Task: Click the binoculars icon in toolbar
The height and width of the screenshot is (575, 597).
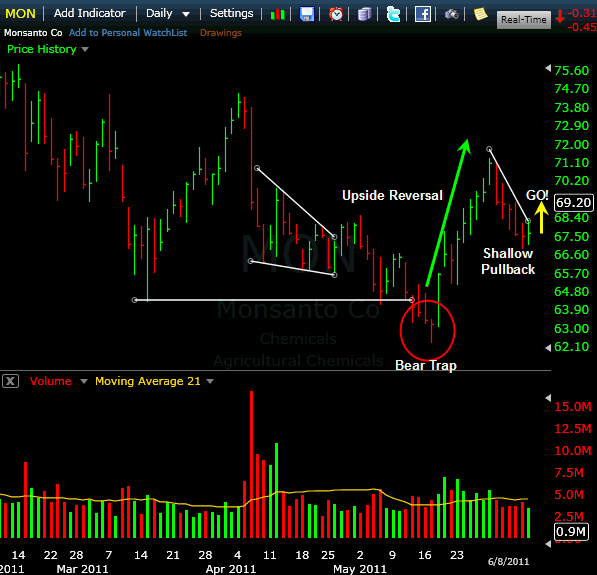Action: tap(452, 14)
